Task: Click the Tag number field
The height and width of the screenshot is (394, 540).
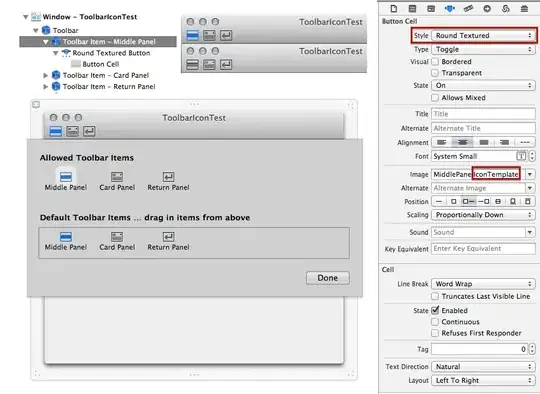Action: (480, 349)
